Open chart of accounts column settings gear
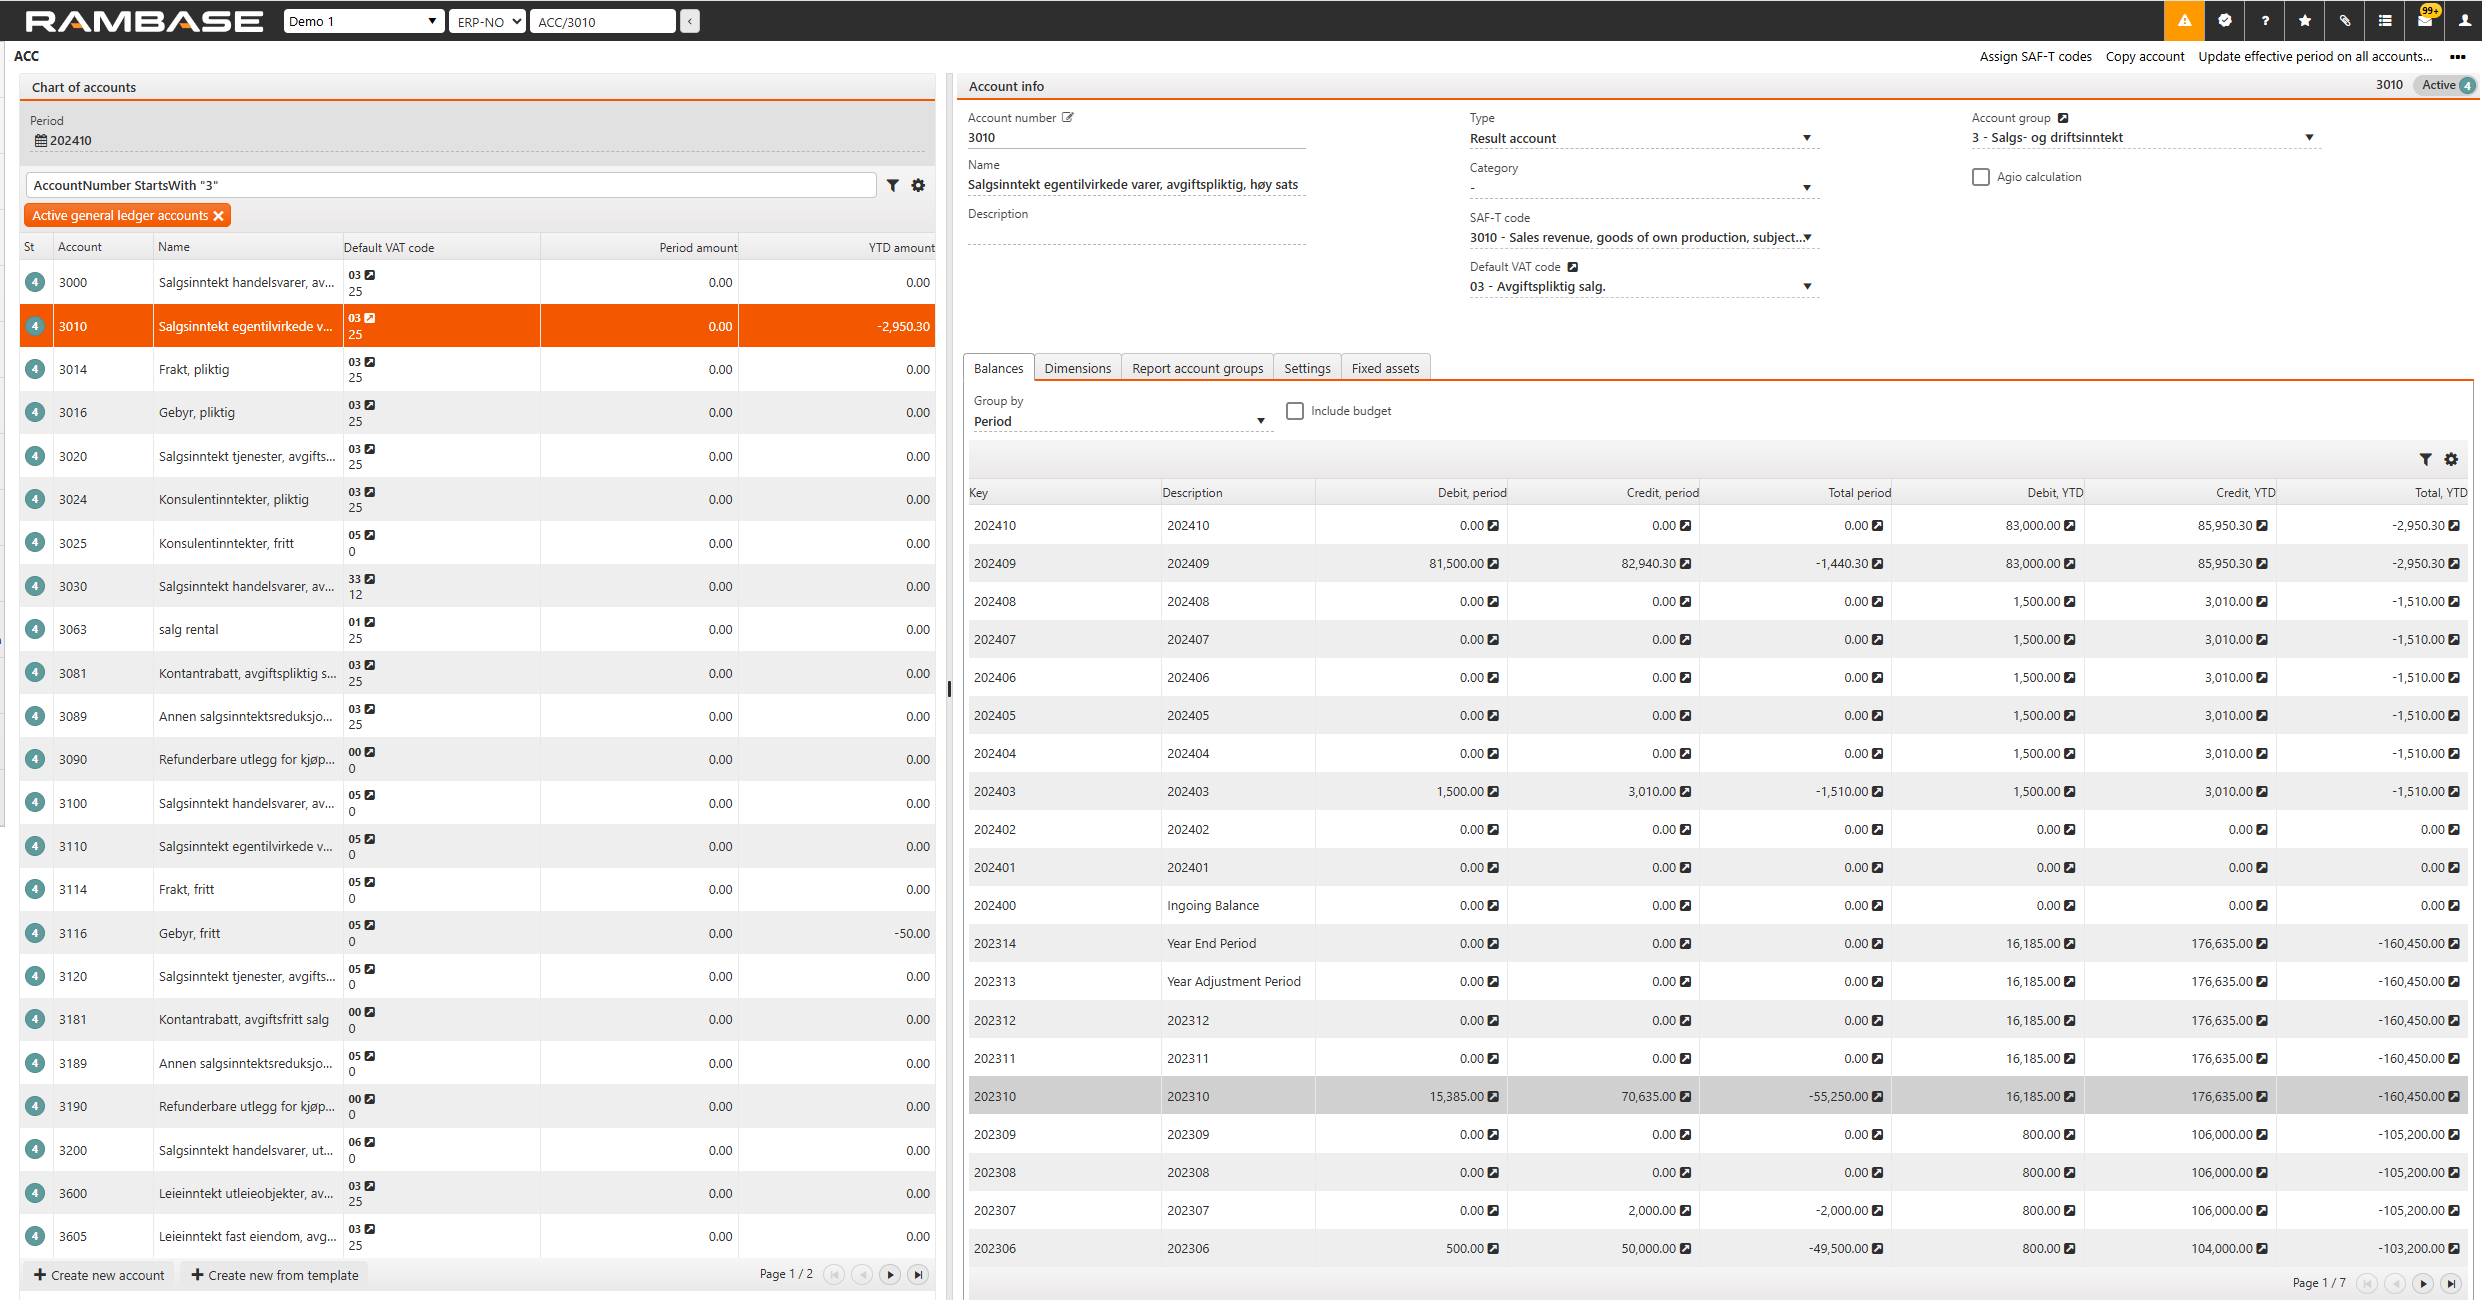The height and width of the screenshot is (1300, 2482). tap(918, 185)
